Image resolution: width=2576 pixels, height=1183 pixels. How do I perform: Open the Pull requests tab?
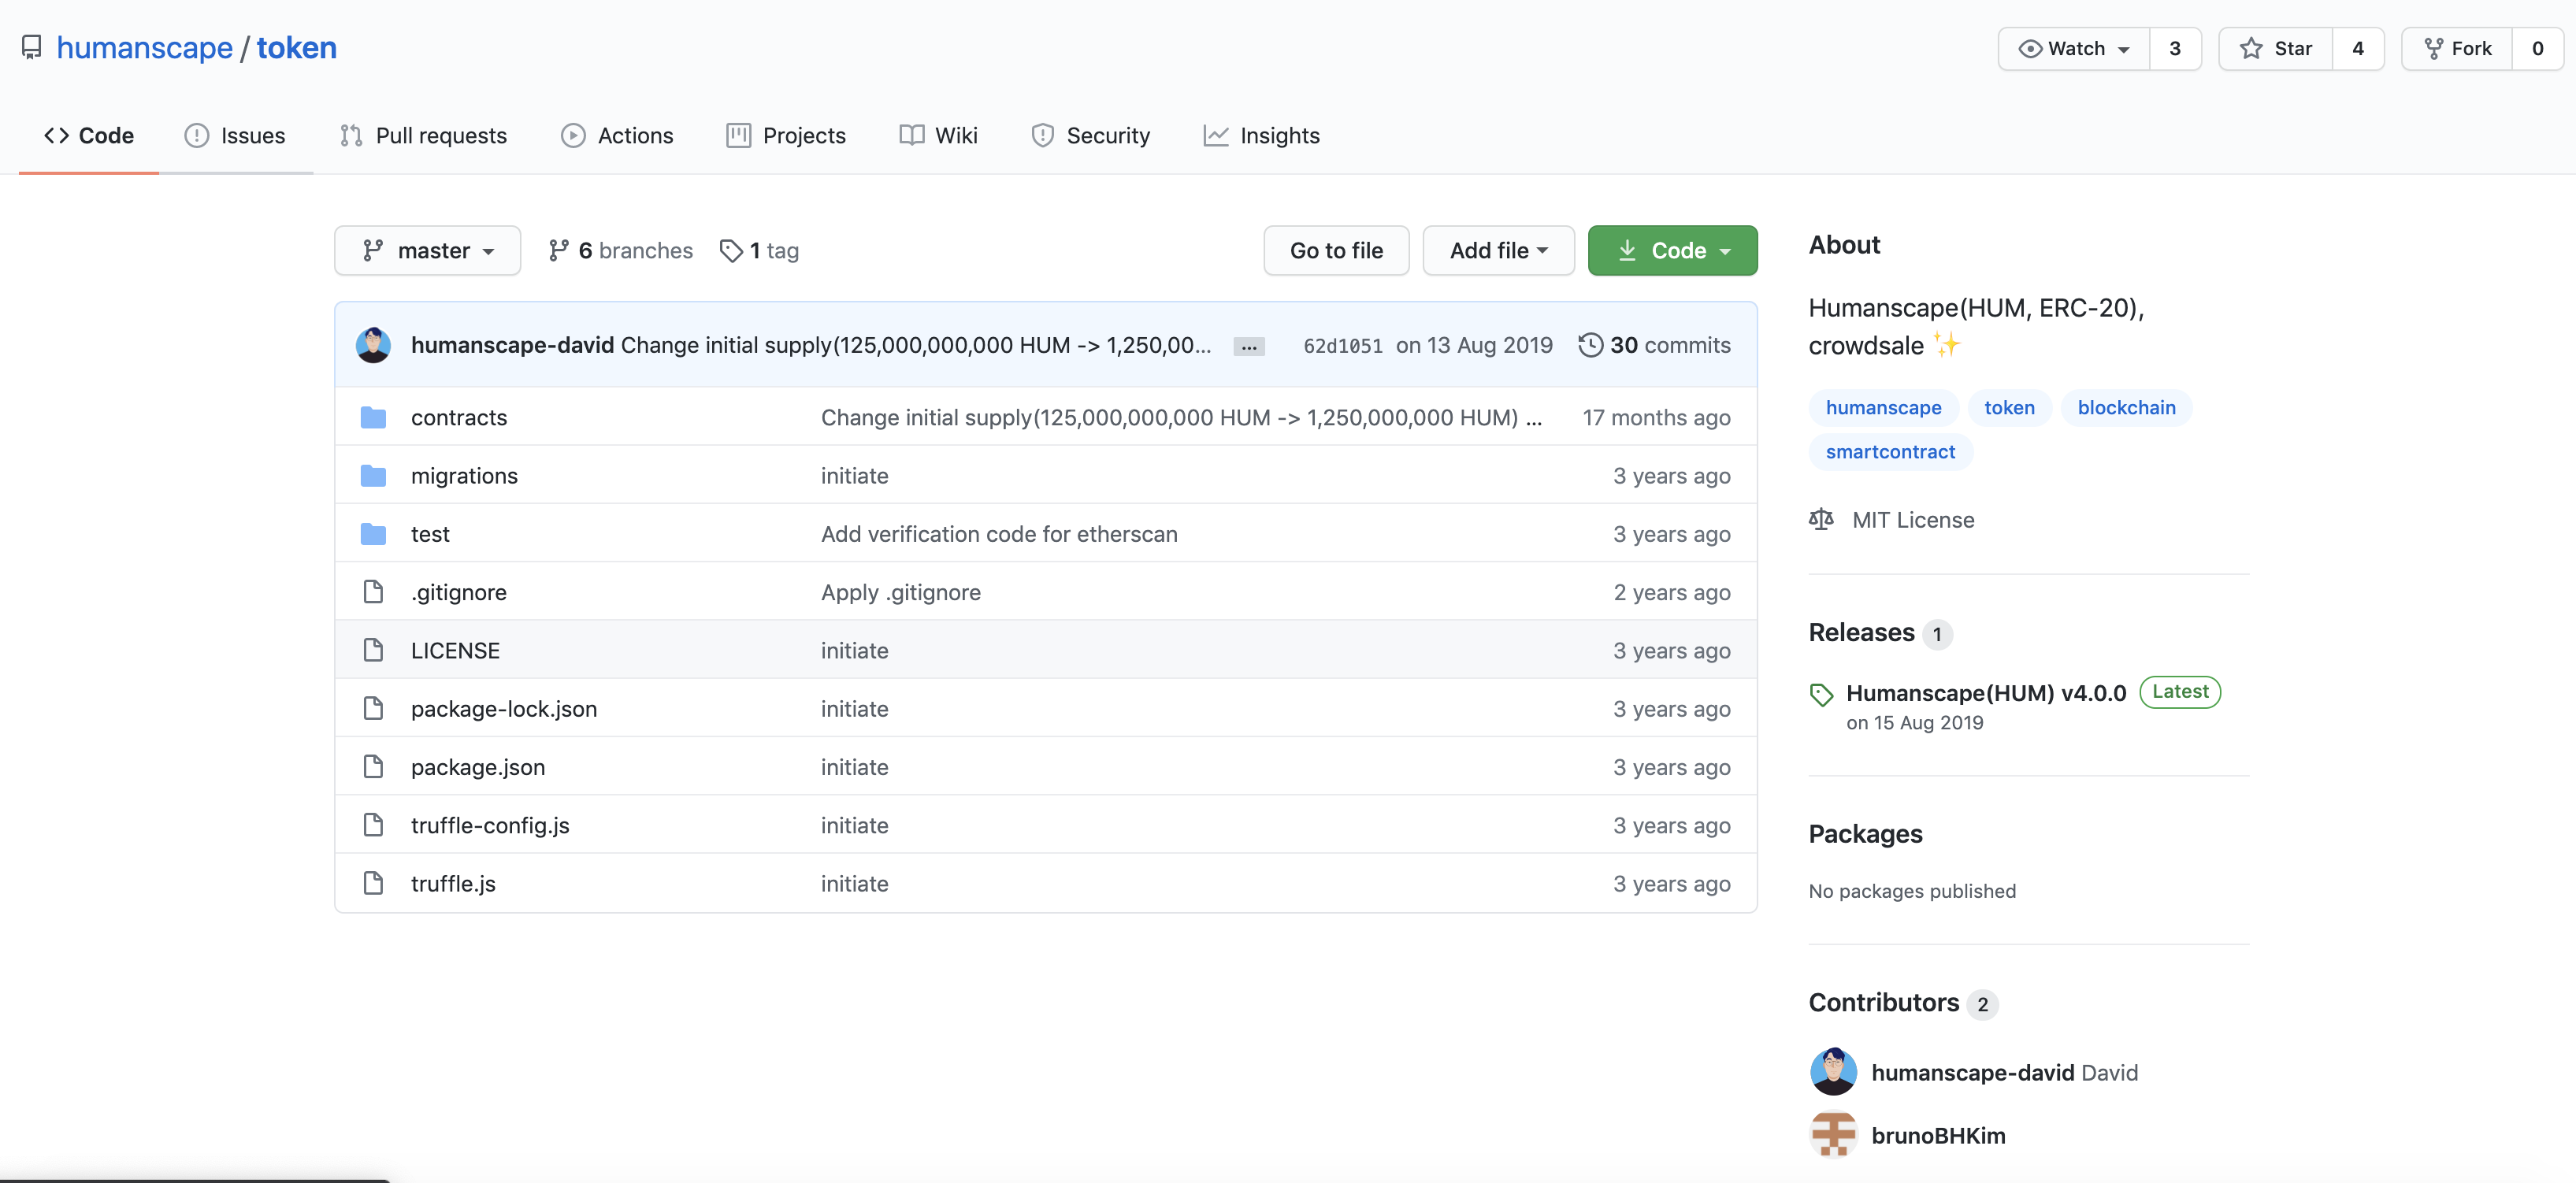pyautogui.click(x=423, y=135)
